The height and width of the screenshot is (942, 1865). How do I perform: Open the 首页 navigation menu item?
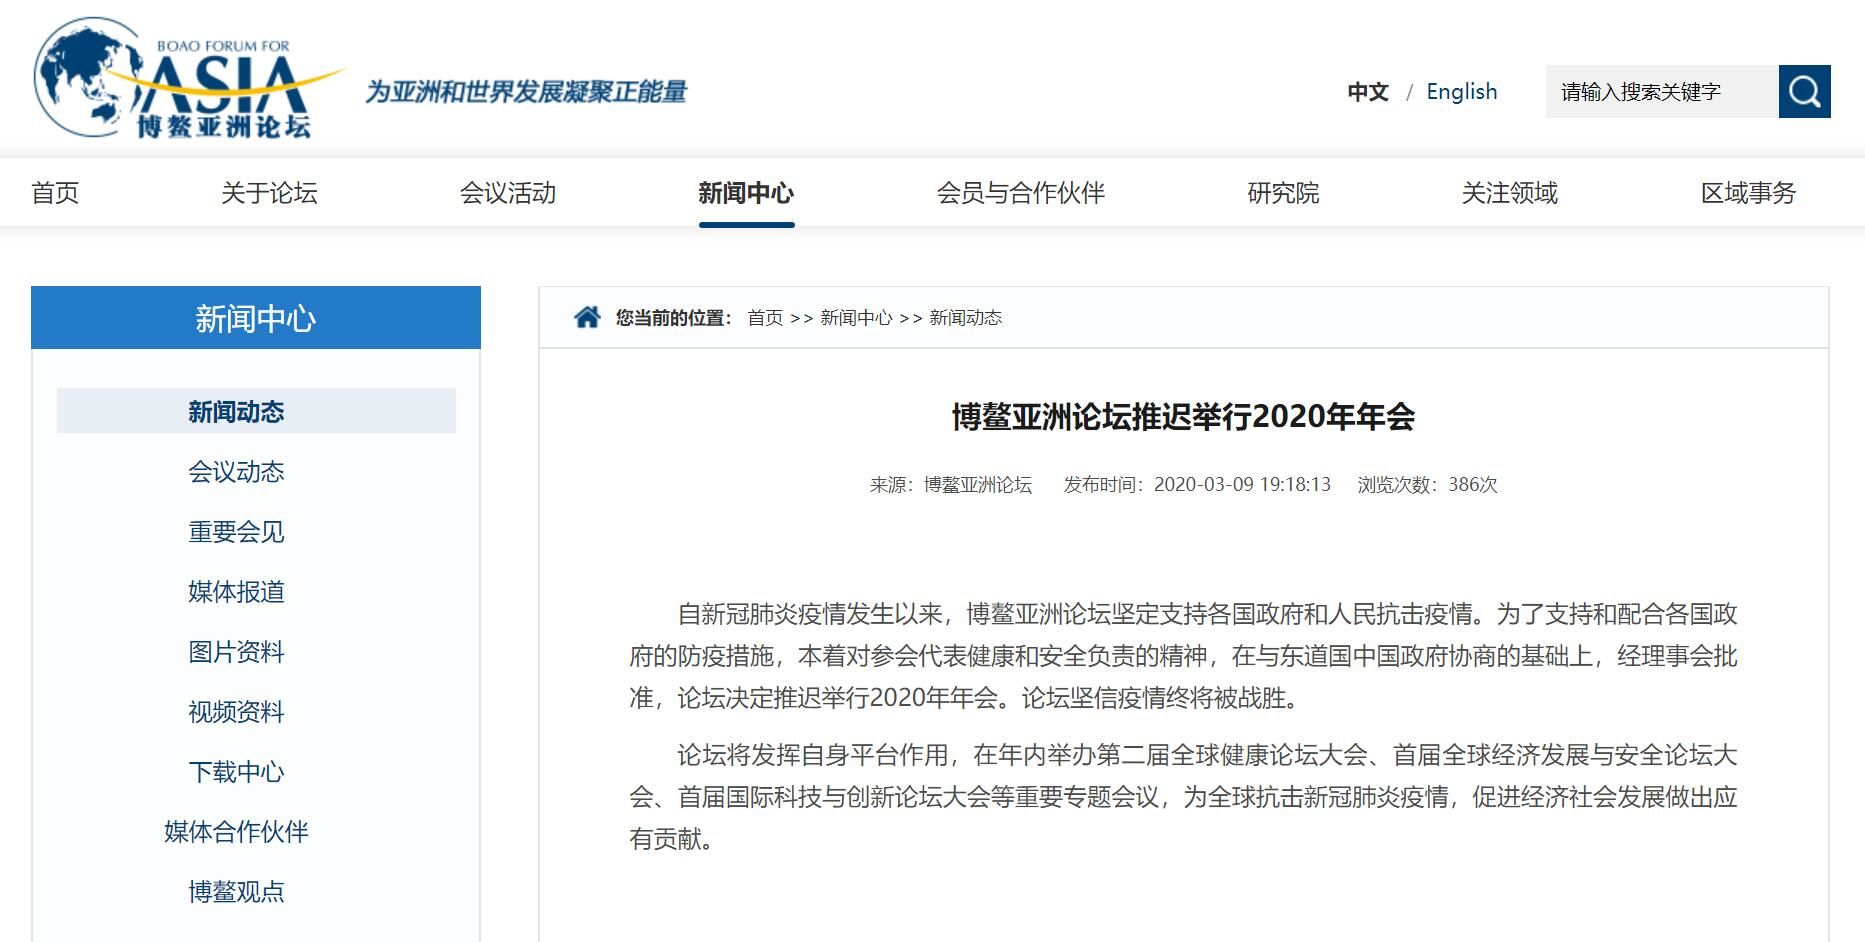coord(55,193)
